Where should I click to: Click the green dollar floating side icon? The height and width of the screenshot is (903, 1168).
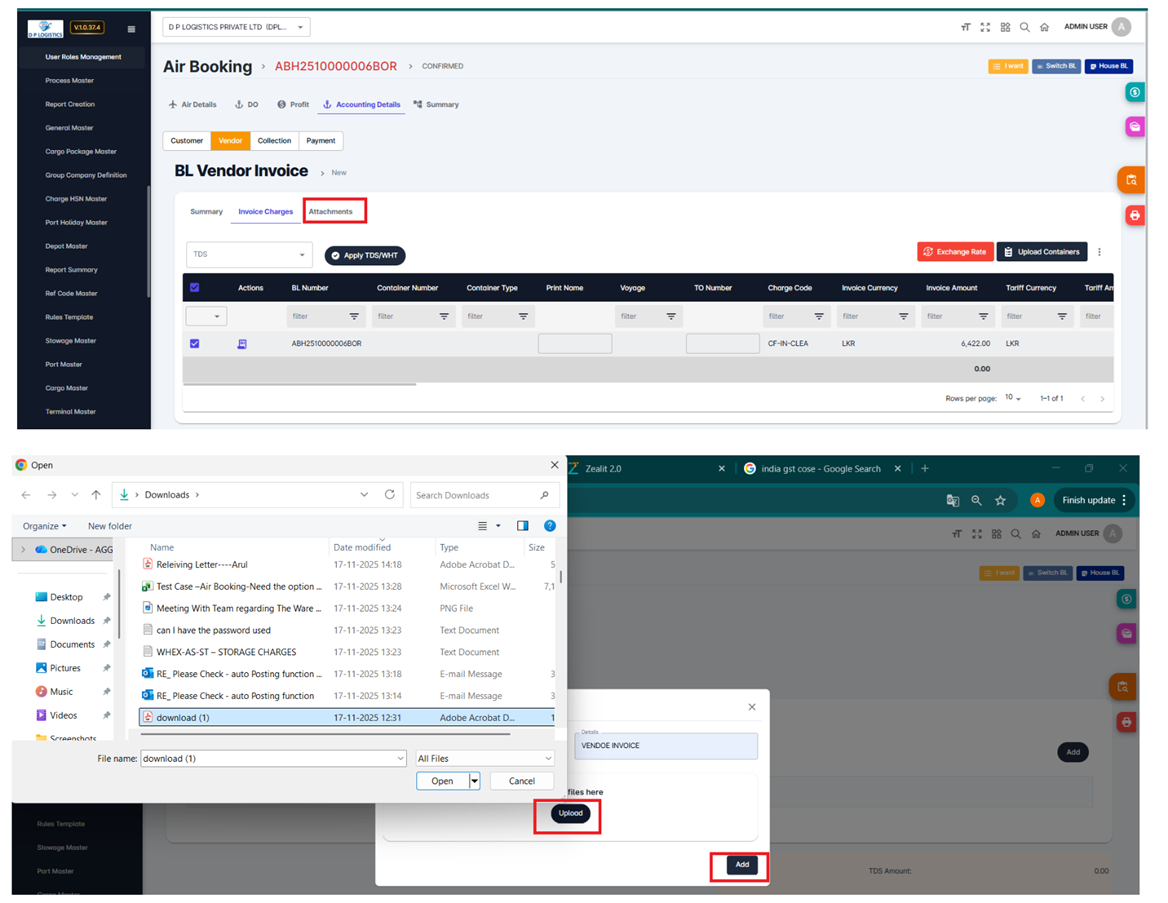pyautogui.click(x=1134, y=92)
